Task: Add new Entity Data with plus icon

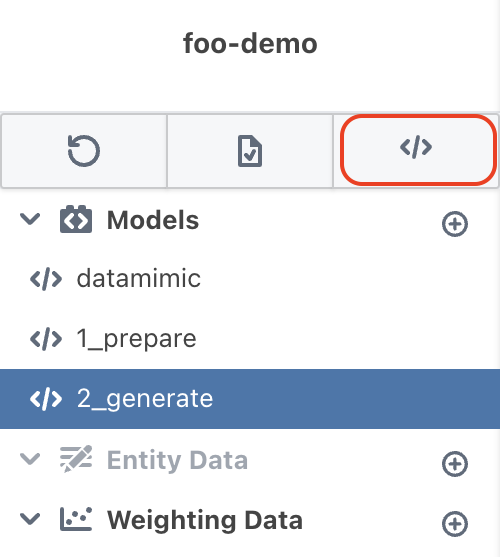Action: click(455, 464)
